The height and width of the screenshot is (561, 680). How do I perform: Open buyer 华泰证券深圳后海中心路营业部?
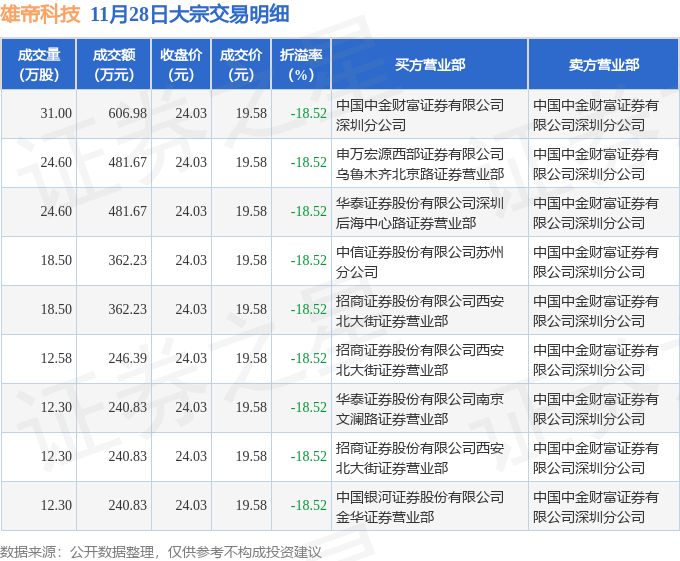[x=420, y=212]
